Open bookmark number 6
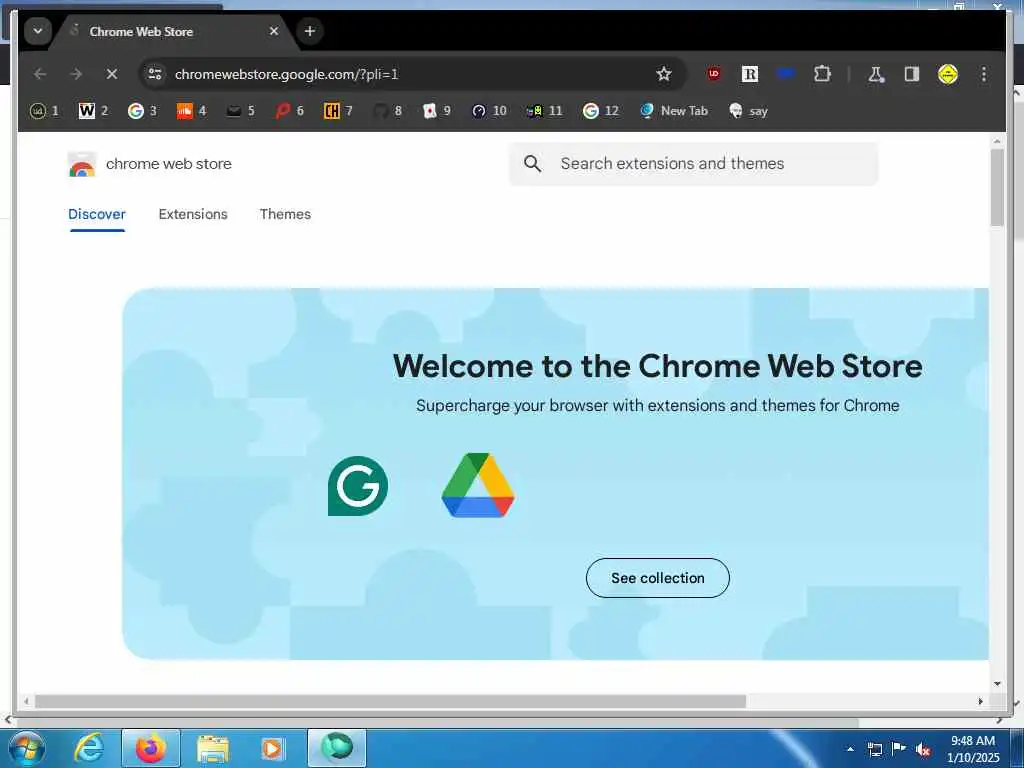Viewport: 1024px width, 768px height. click(x=289, y=111)
